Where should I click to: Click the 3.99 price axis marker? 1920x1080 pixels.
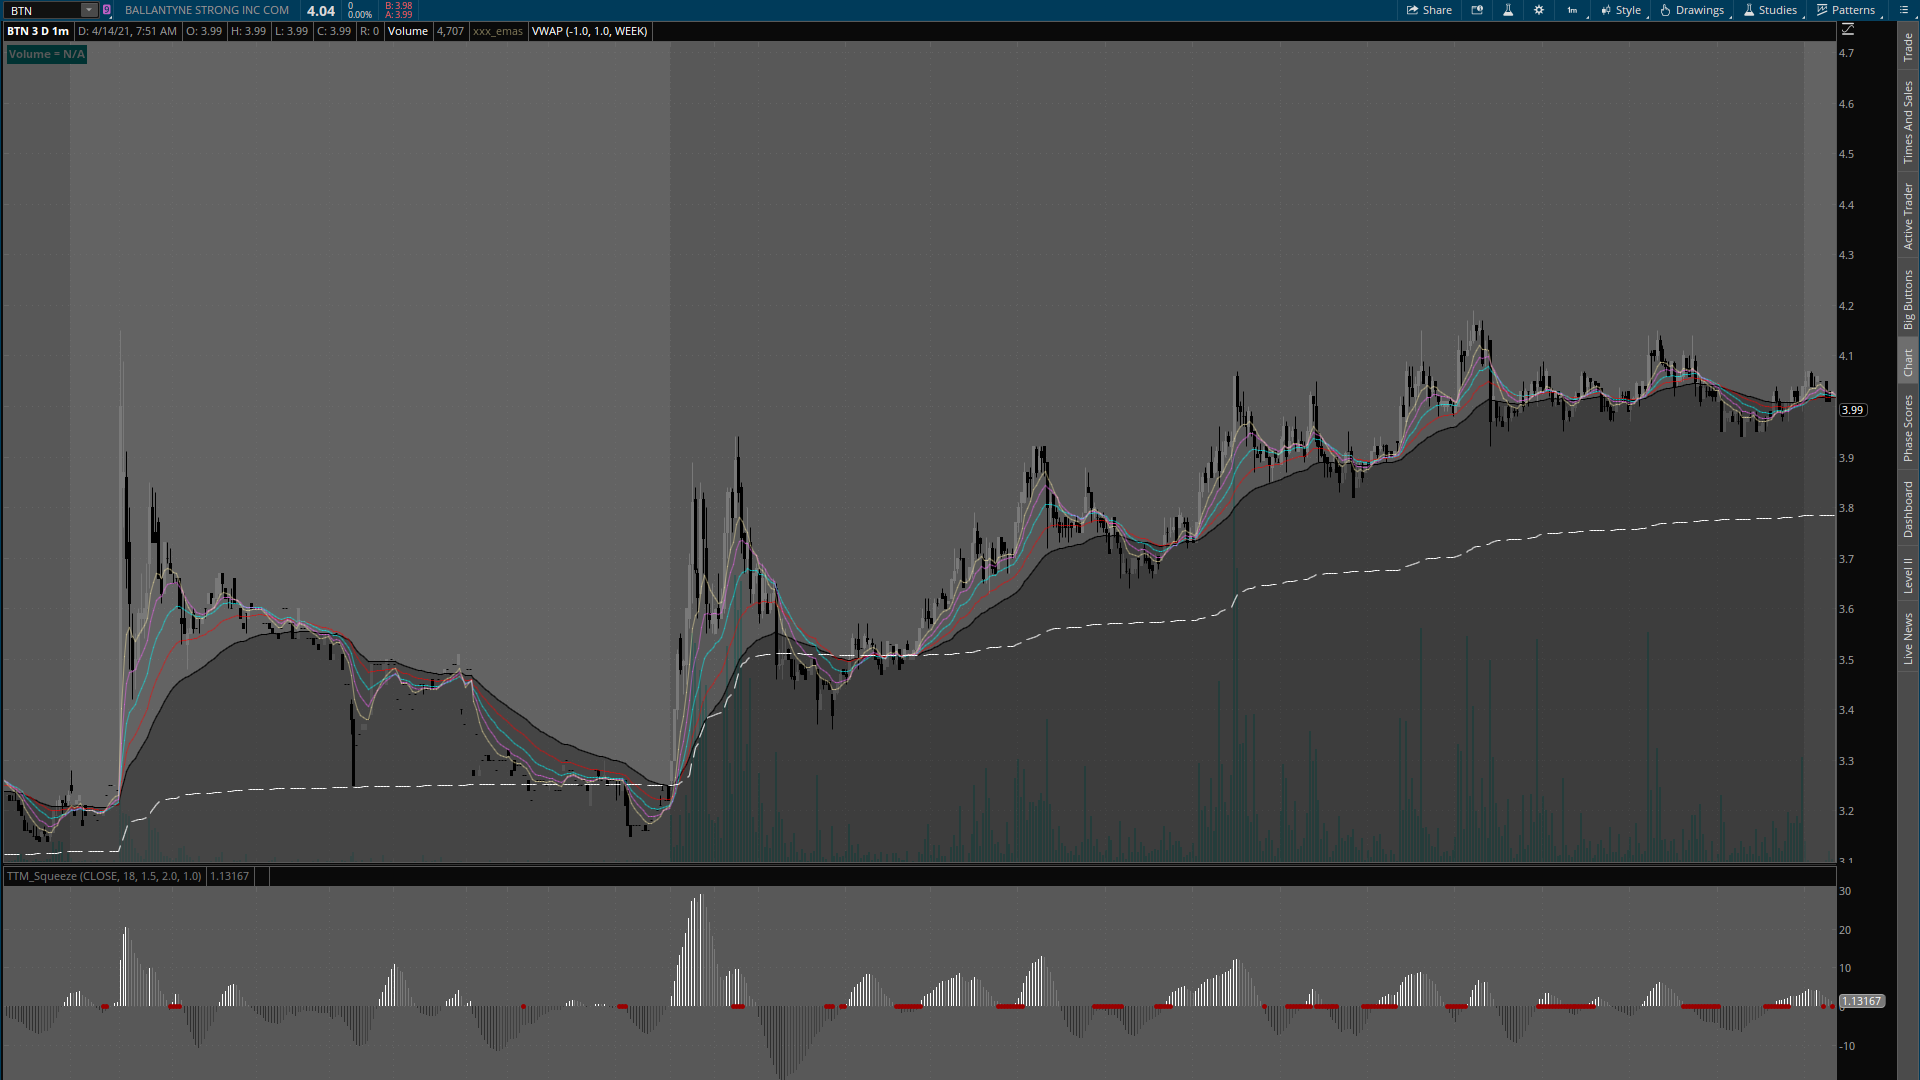1853,410
